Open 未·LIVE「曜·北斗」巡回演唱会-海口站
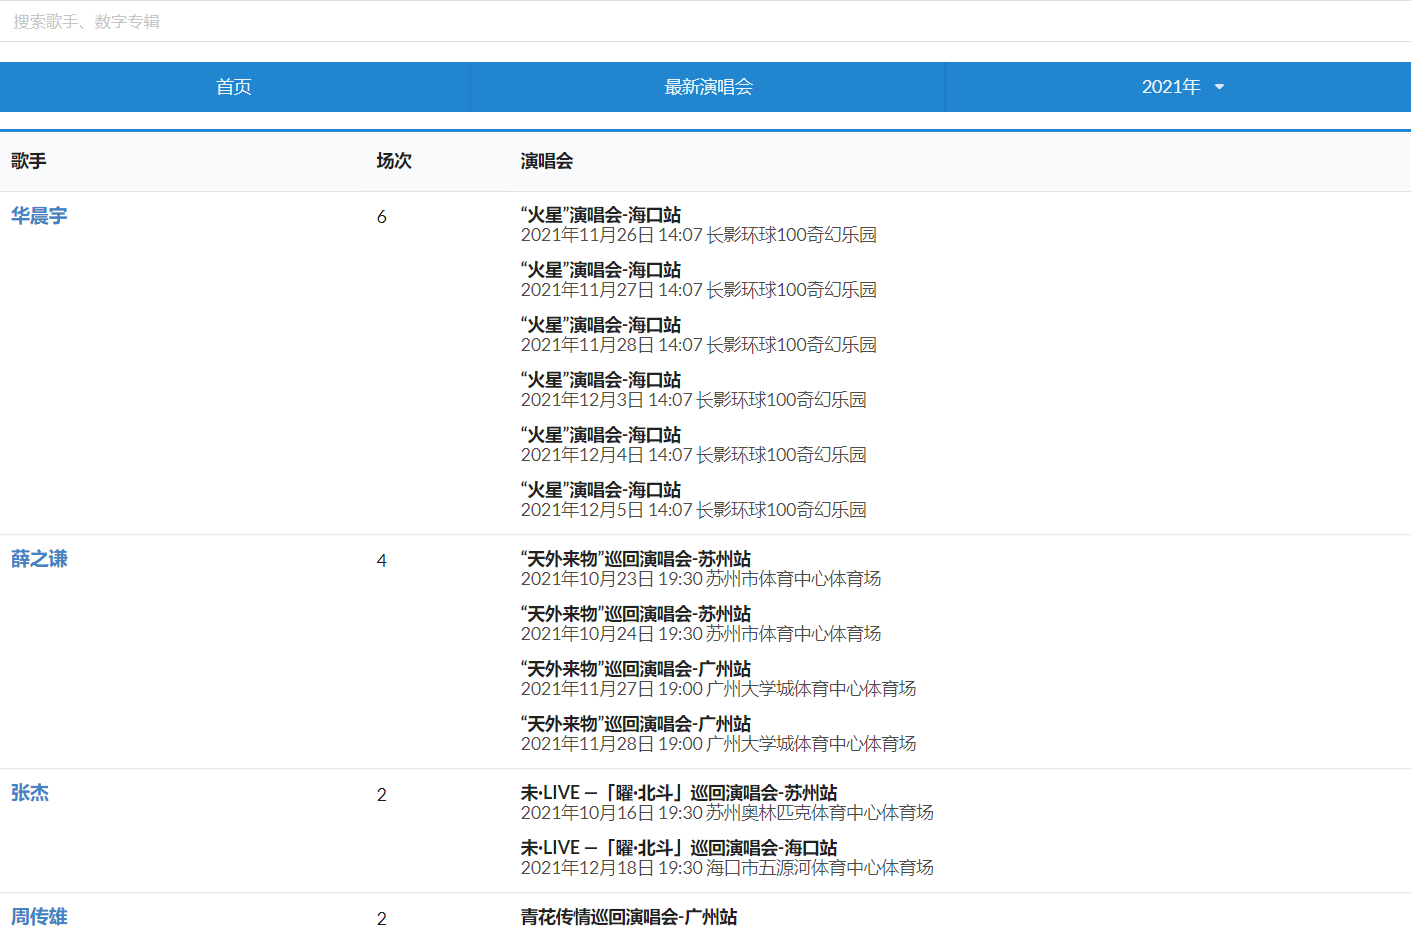The height and width of the screenshot is (928, 1411). (x=680, y=847)
